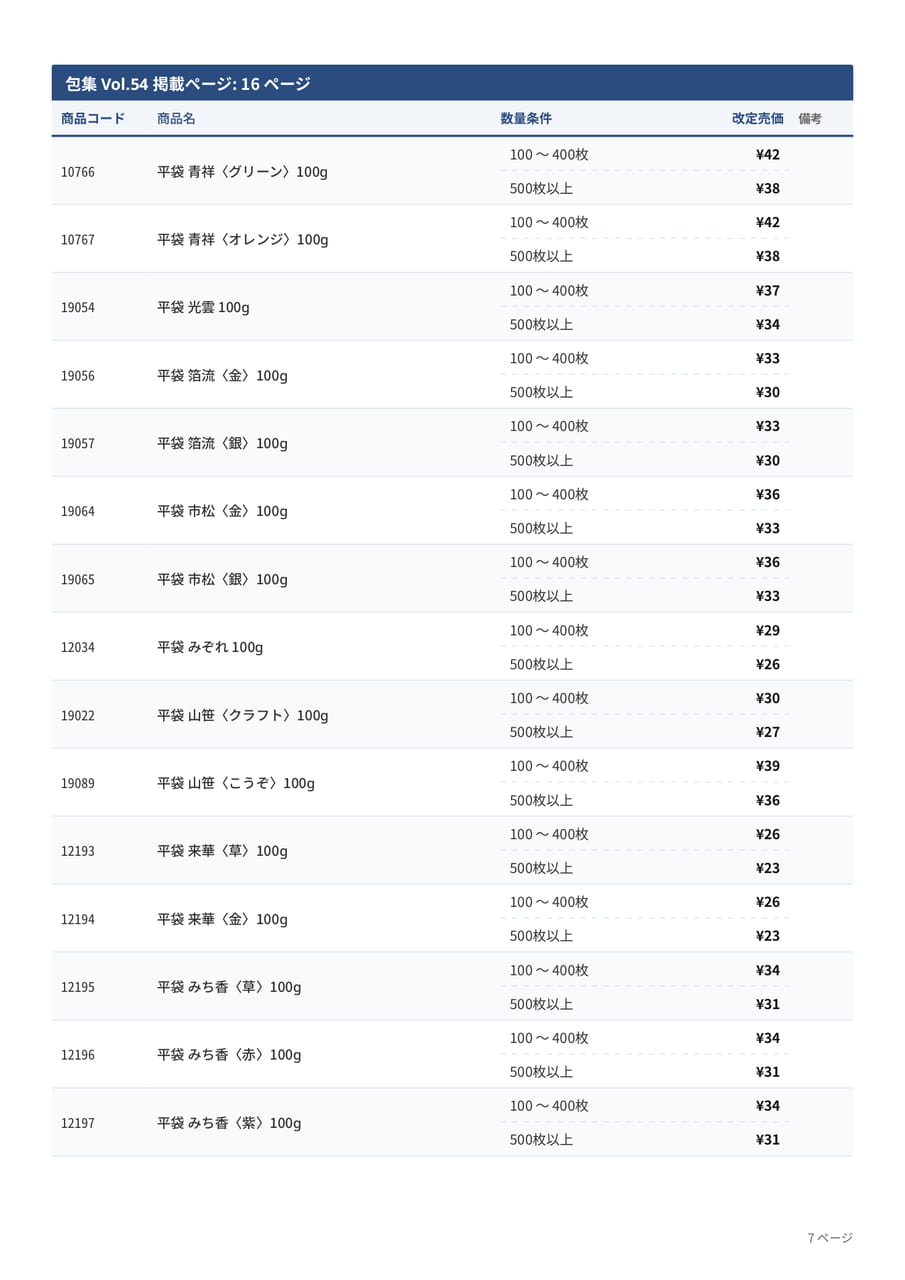Screen dimensions: 905x1280
Task: Click the 平袋 みぞれ 100g entry
Action: click(210, 647)
